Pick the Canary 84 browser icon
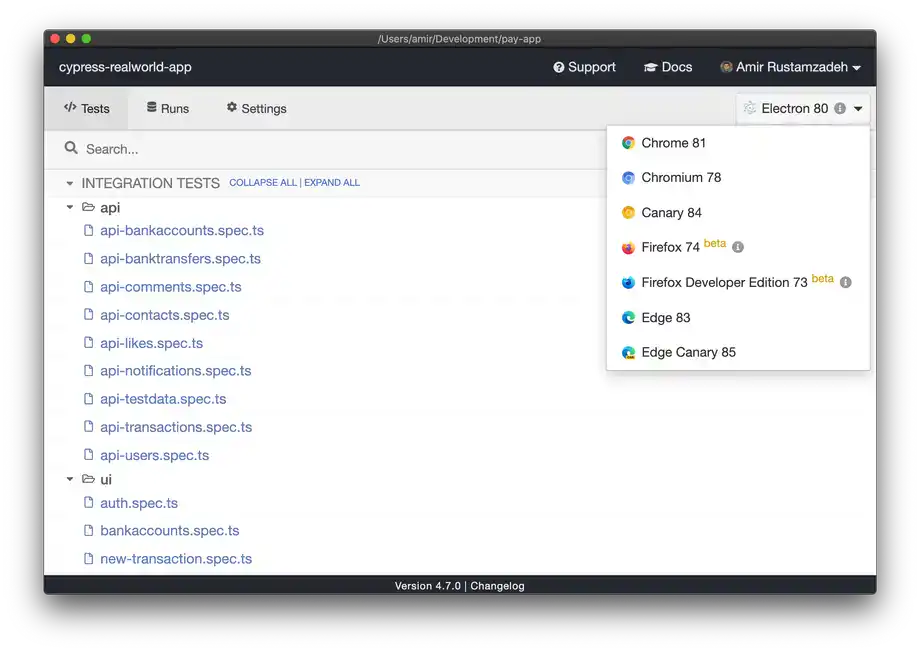920x652 pixels. 628,212
